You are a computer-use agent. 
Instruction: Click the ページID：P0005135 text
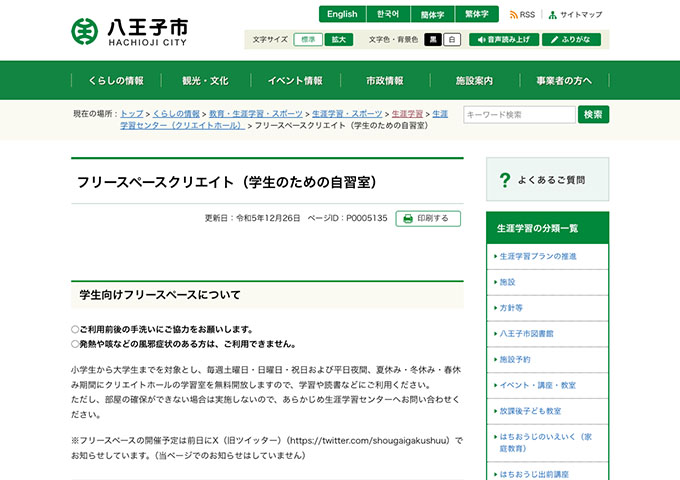pos(347,218)
